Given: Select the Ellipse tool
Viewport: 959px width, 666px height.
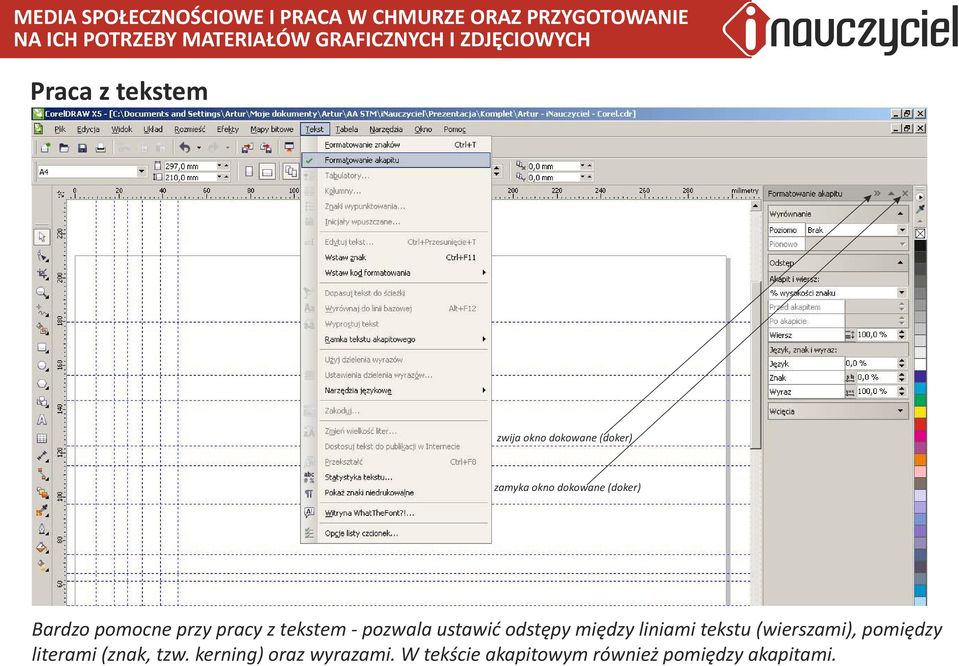Looking at the screenshot, I should [x=42, y=366].
